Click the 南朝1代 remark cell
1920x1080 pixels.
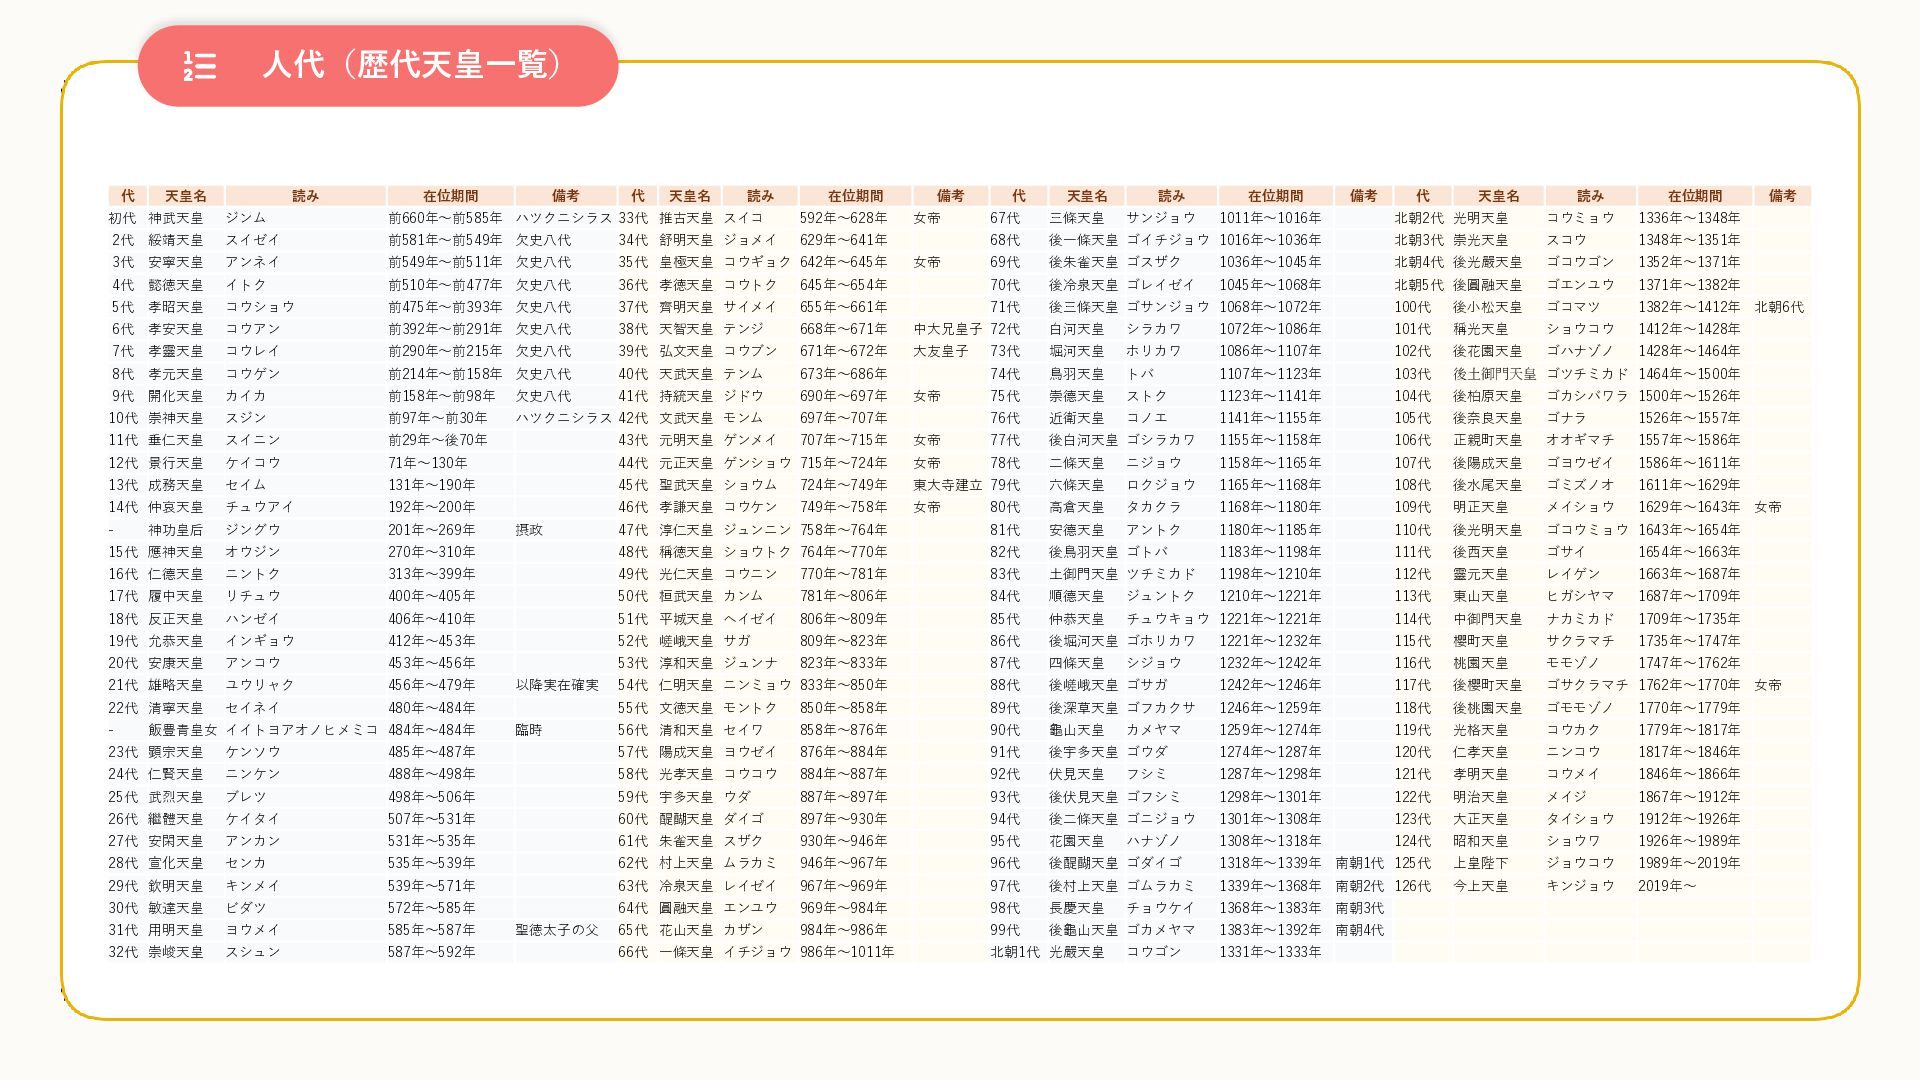tap(1360, 863)
